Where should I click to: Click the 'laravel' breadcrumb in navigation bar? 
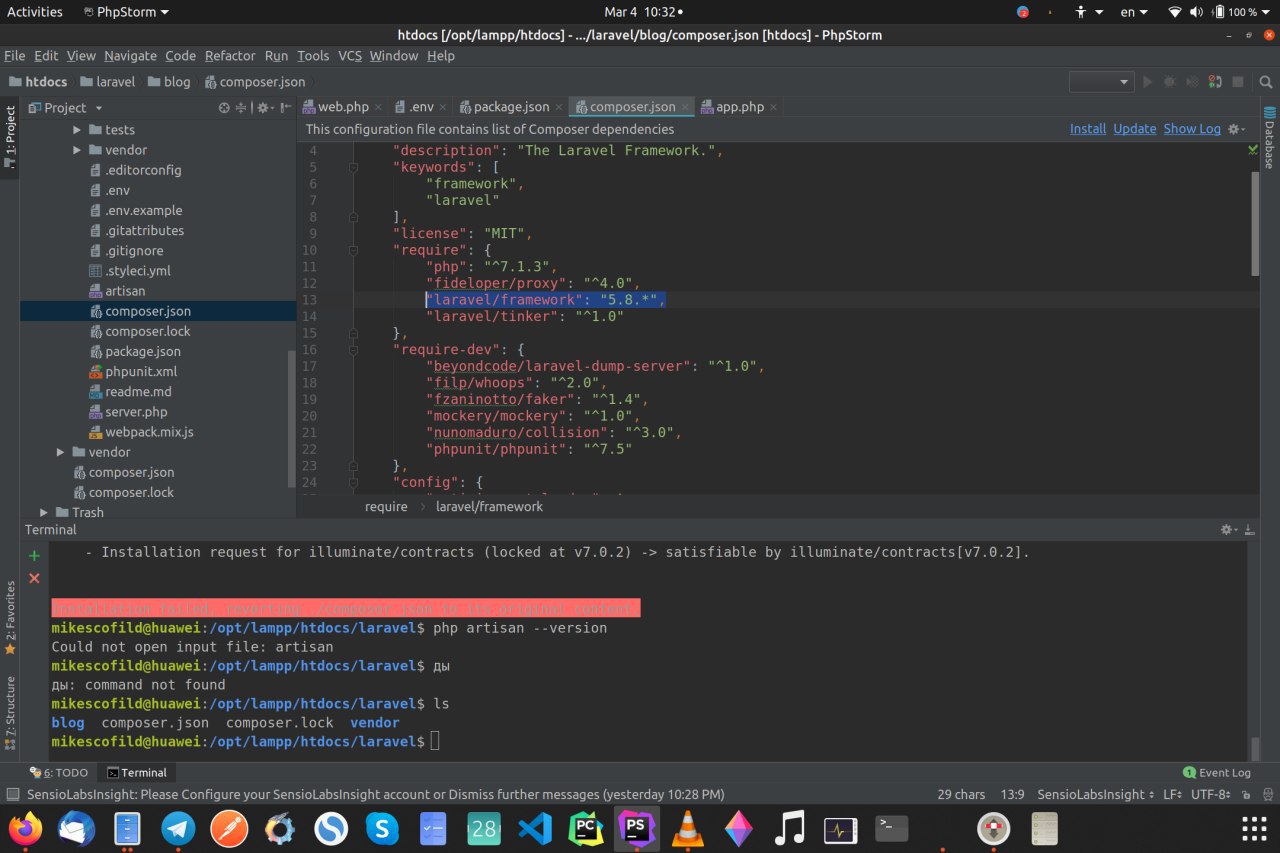pos(108,82)
